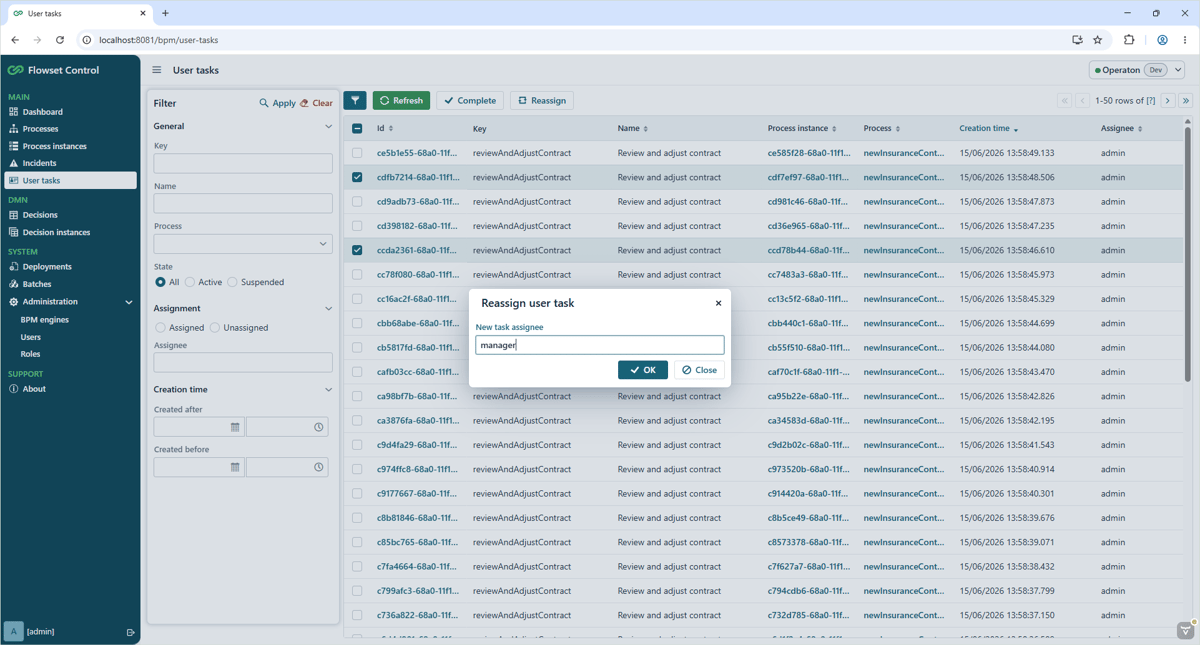The width and height of the screenshot is (1200, 645).
Task: Collapse the Assignment filter section
Action: [x=328, y=309]
